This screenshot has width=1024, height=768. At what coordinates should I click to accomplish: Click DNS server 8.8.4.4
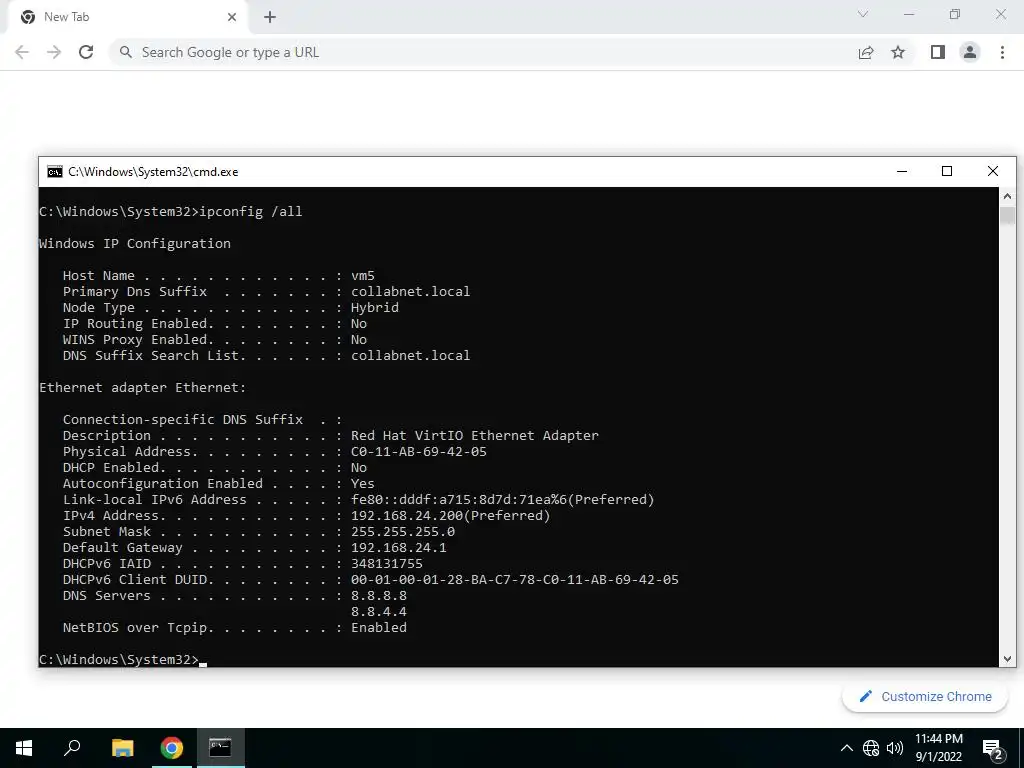click(379, 611)
